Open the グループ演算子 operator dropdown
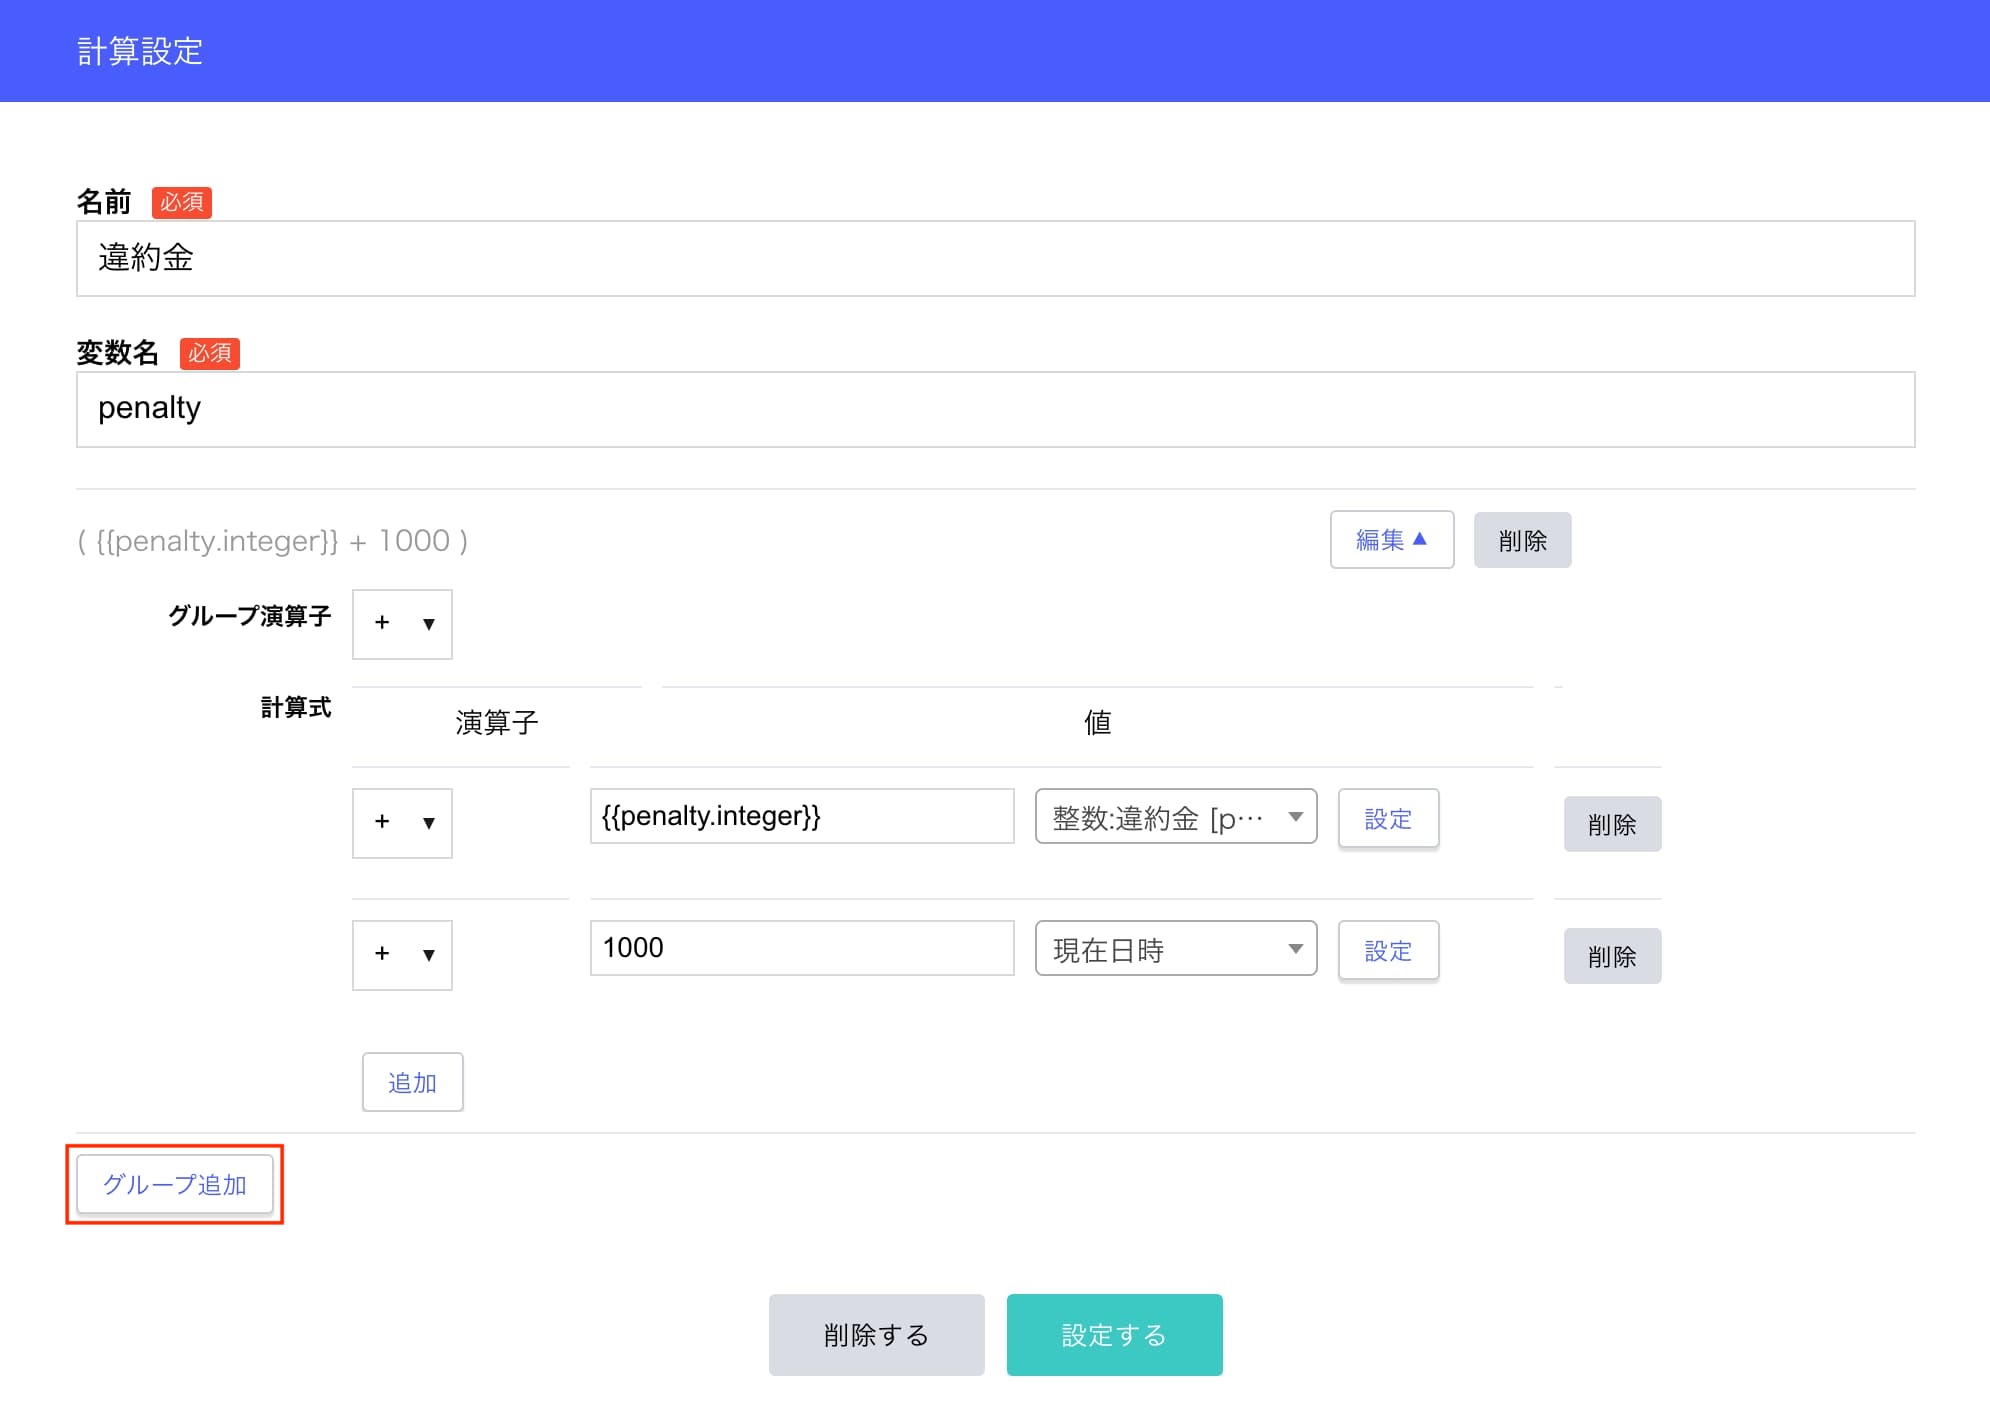This screenshot has height=1426, width=1990. point(402,624)
